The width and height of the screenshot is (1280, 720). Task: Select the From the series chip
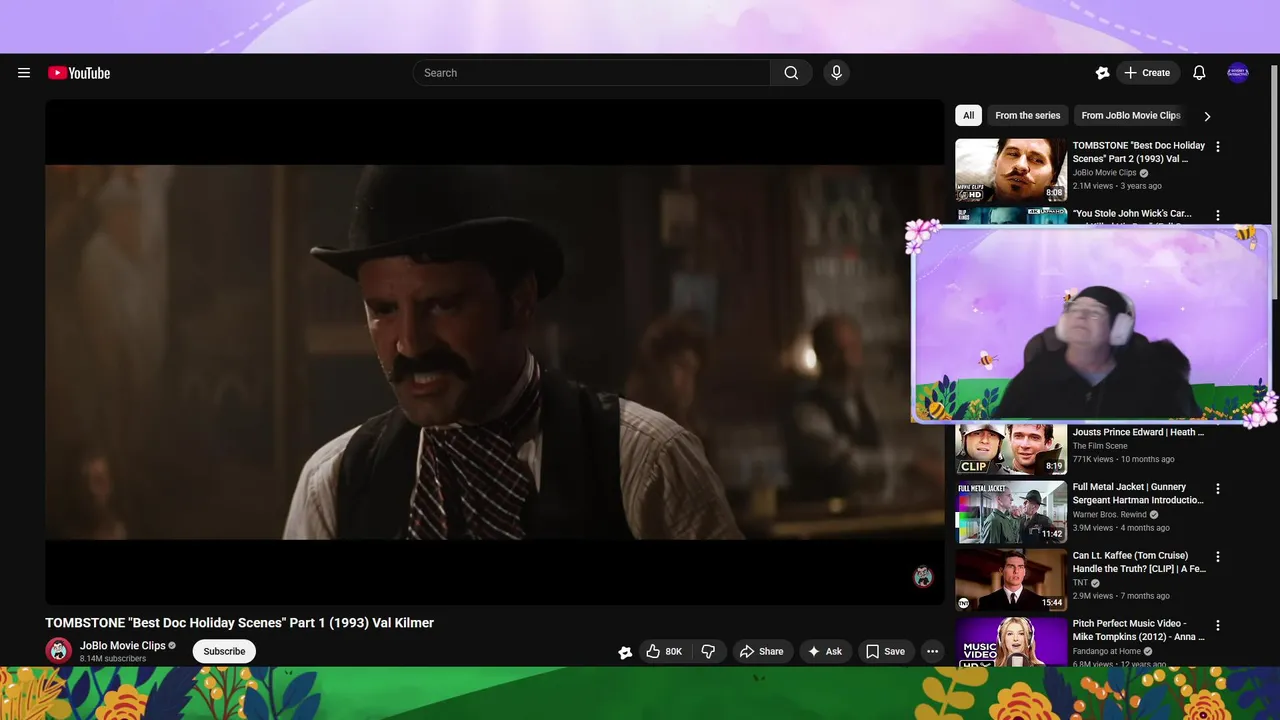click(x=1027, y=115)
